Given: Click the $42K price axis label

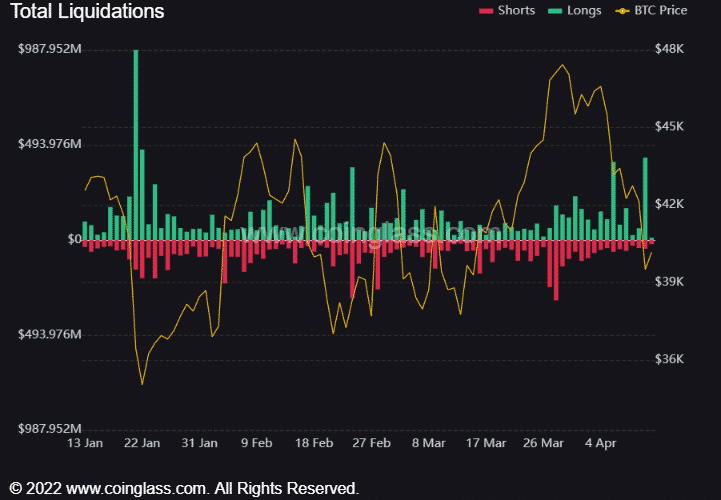Looking at the screenshot, I should [670, 204].
